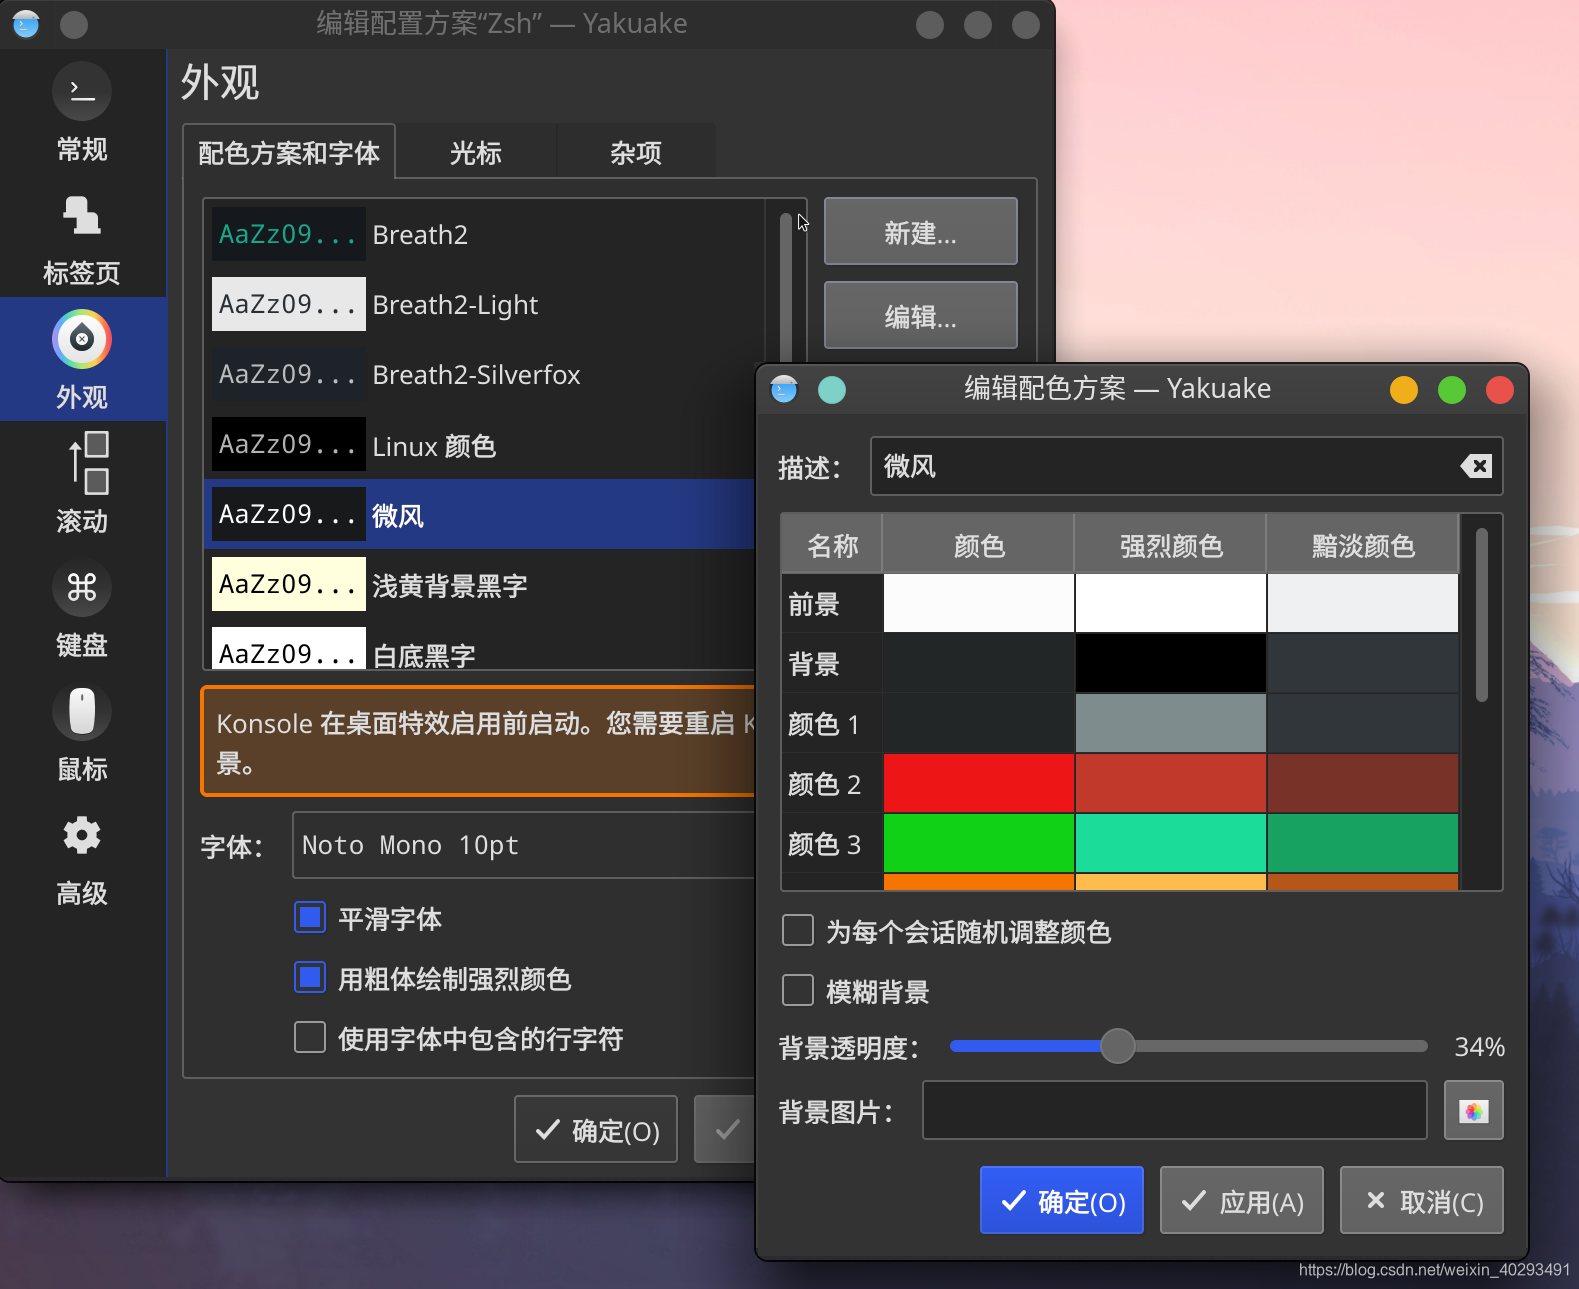Viewport: 1579px width, 1289px height.
Task: Click the 编辑... button
Action: [x=920, y=316]
